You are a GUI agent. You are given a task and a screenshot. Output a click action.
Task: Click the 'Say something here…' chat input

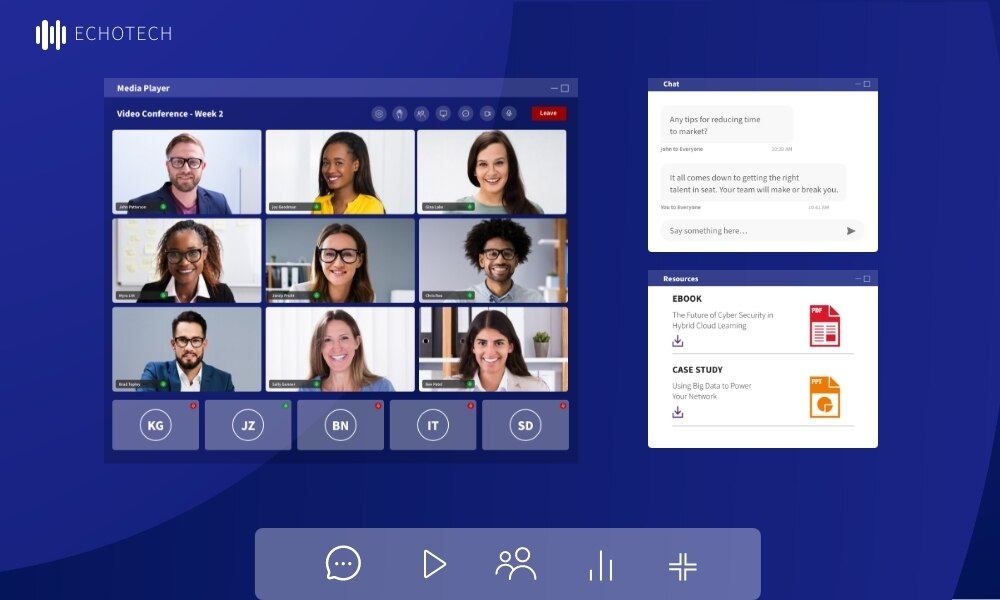coord(762,231)
